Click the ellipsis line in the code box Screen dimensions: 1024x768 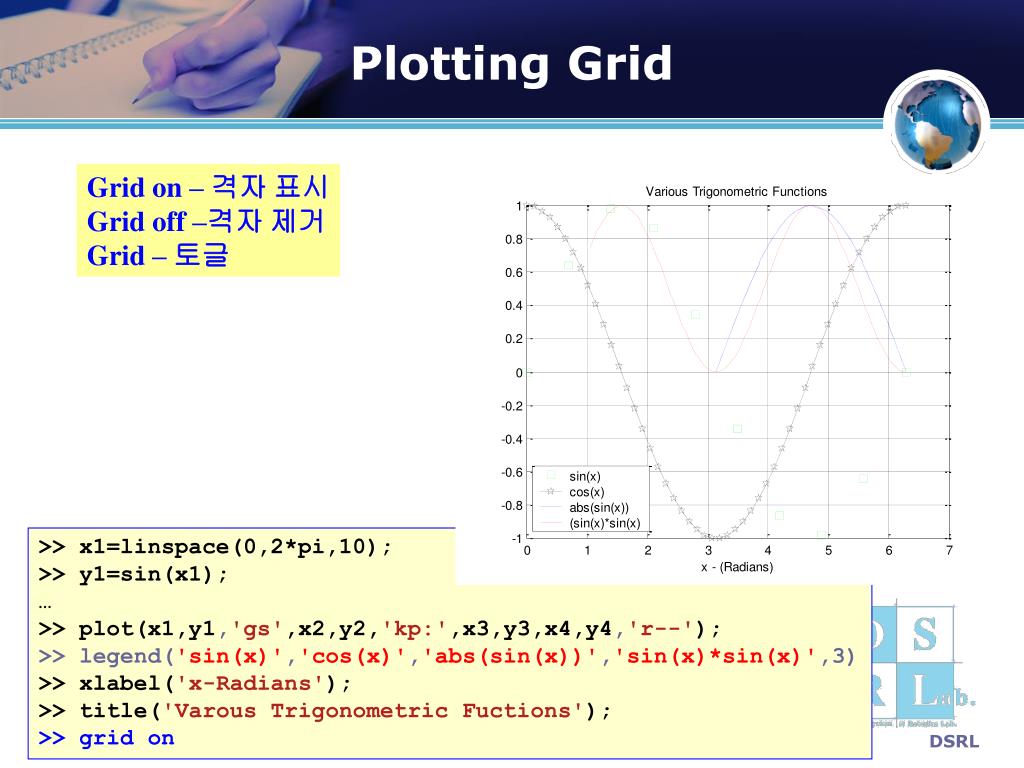pyautogui.click(x=44, y=606)
